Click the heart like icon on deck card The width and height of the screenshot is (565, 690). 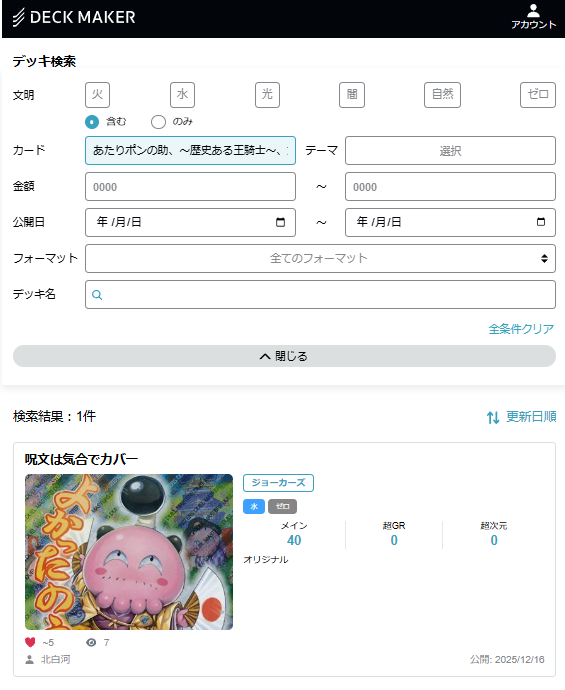click(x=30, y=642)
